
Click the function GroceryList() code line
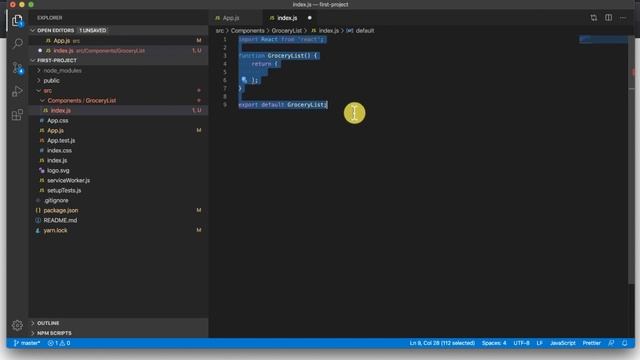tap(278, 56)
